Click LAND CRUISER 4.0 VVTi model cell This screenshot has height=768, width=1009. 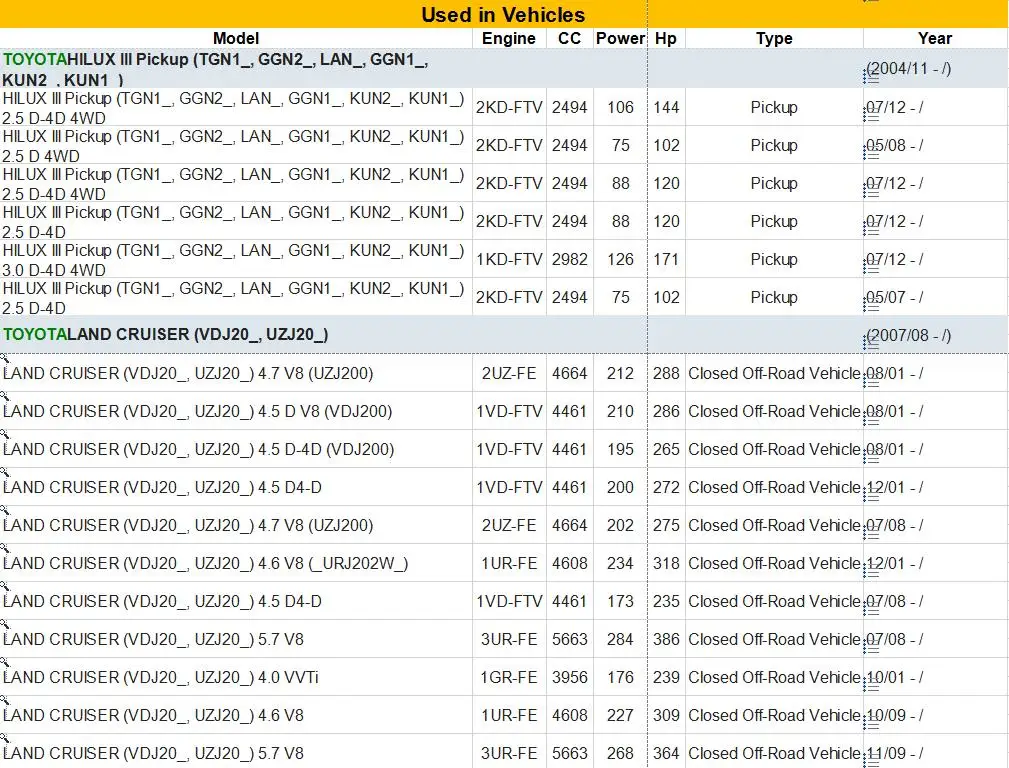coord(236,677)
